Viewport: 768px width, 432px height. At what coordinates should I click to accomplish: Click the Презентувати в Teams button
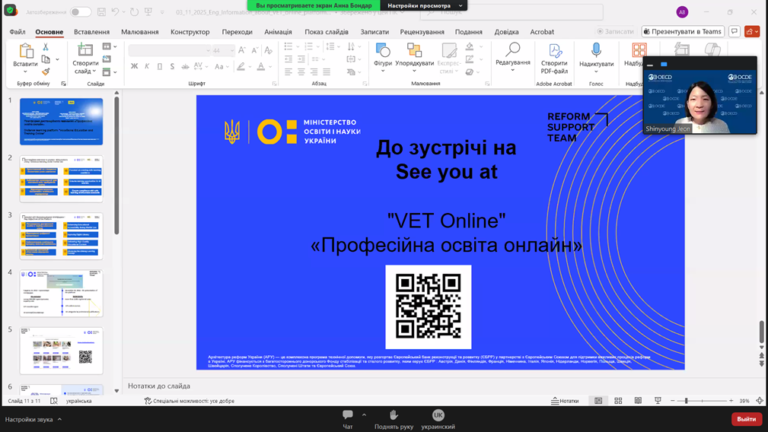[683, 31]
